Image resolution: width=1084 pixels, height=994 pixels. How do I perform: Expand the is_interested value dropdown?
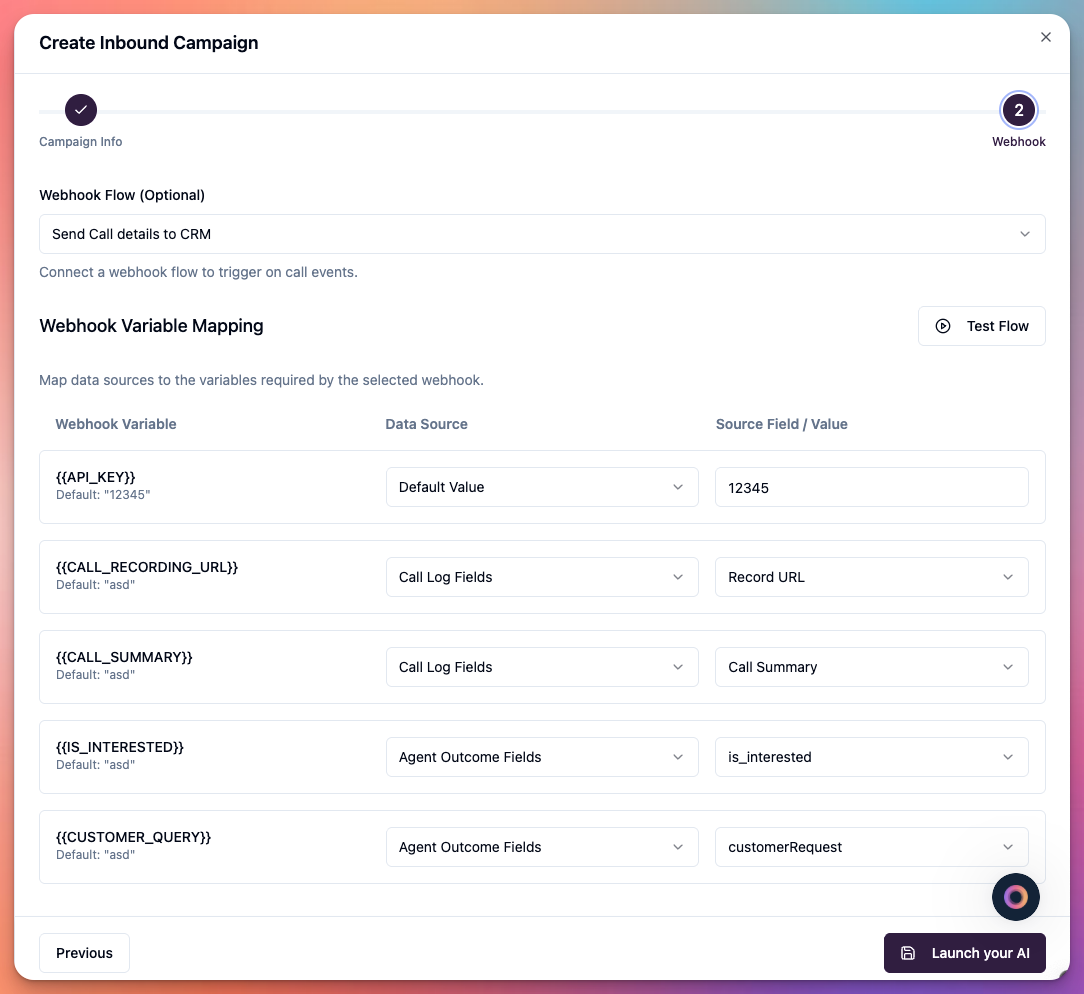(871, 757)
